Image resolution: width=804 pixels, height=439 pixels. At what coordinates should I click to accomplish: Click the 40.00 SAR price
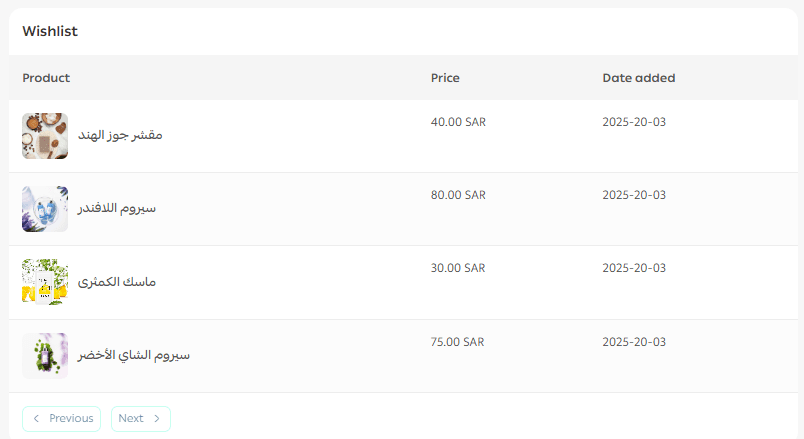(x=457, y=122)
